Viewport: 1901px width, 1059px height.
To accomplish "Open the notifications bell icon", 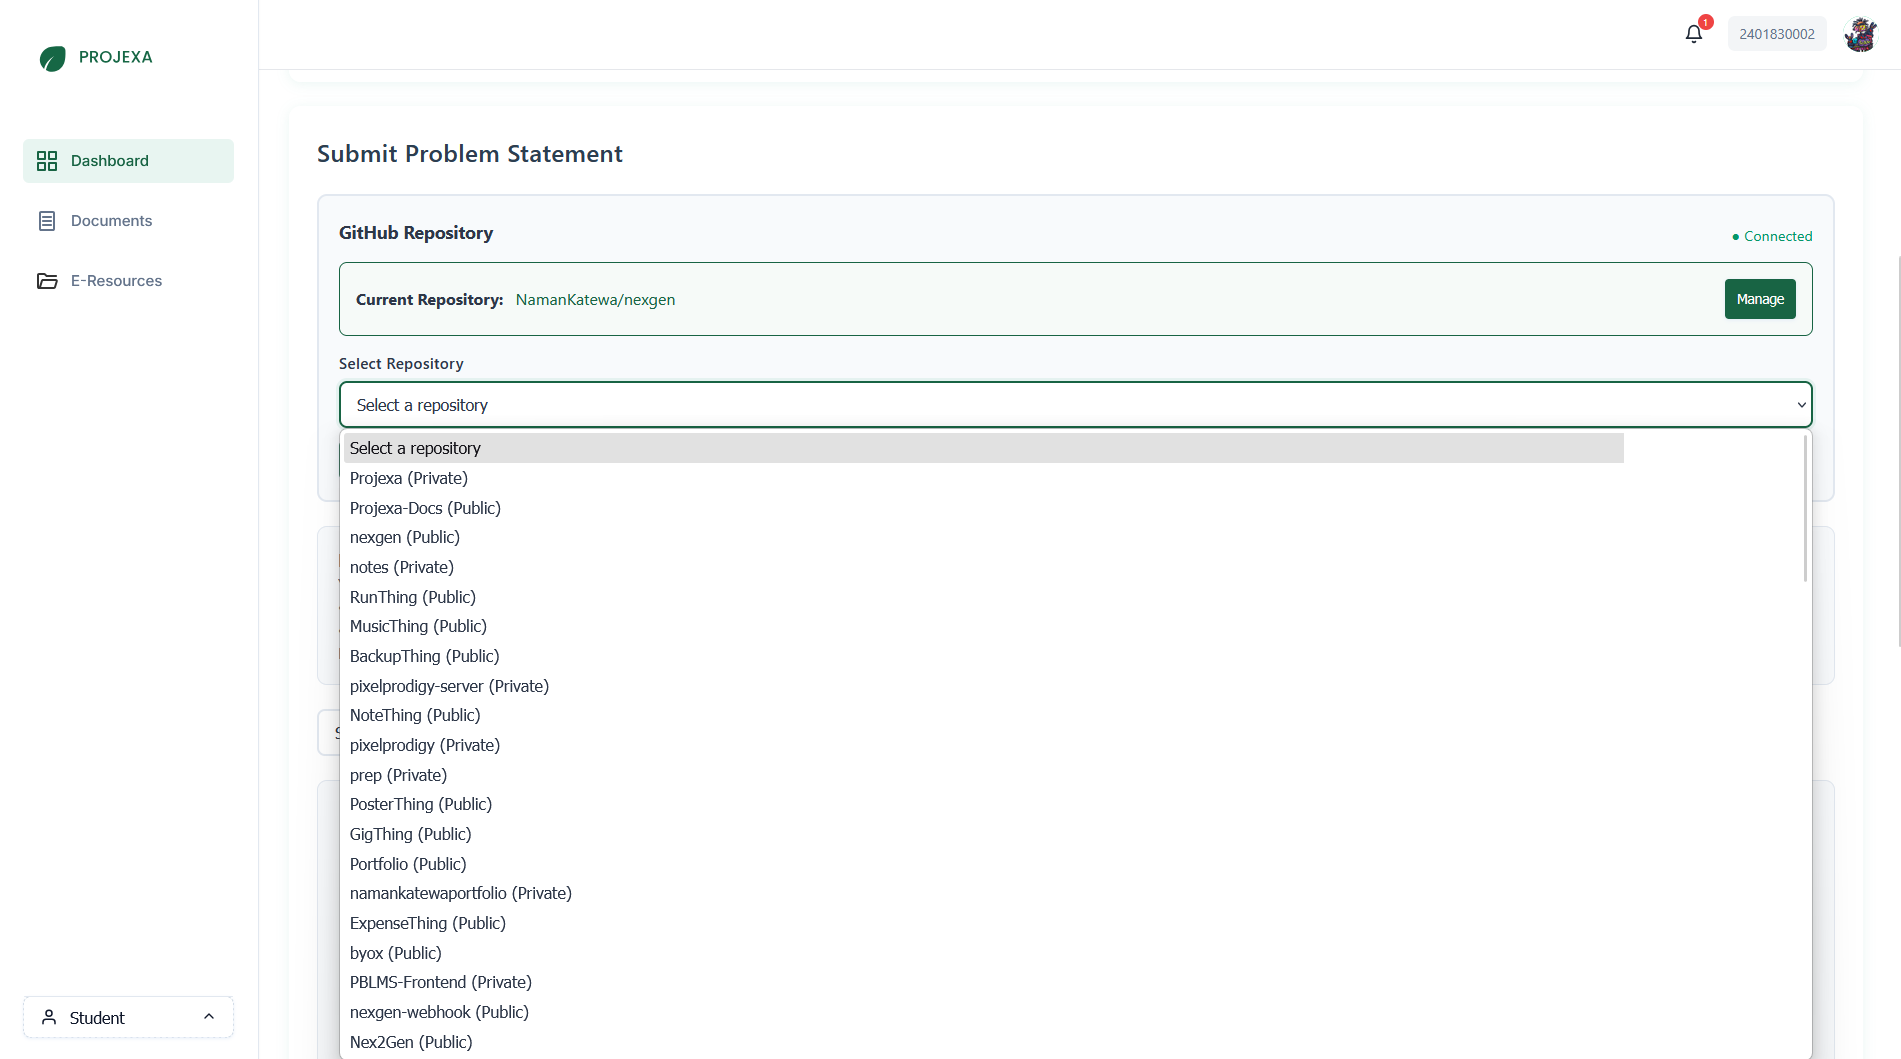I will click(1694, 33).
